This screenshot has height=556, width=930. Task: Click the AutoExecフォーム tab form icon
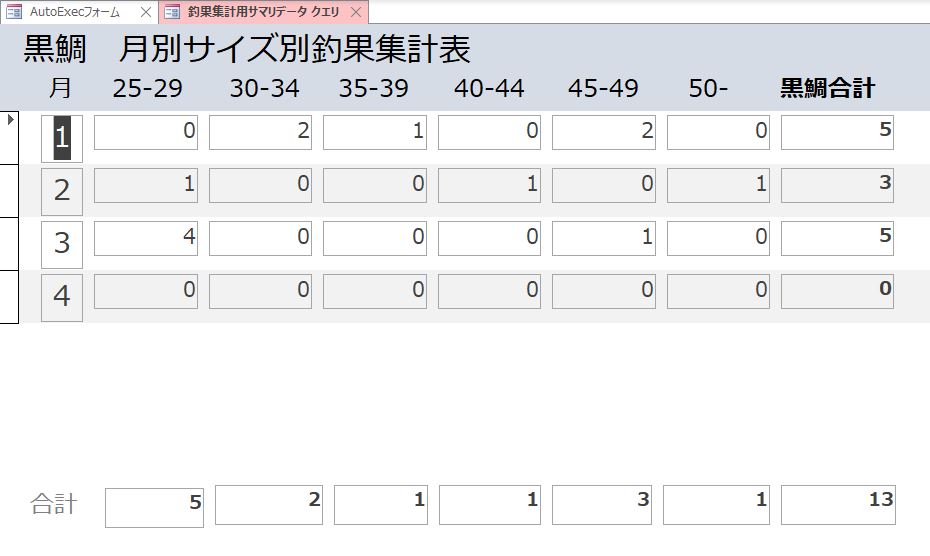tap(14, 11)
